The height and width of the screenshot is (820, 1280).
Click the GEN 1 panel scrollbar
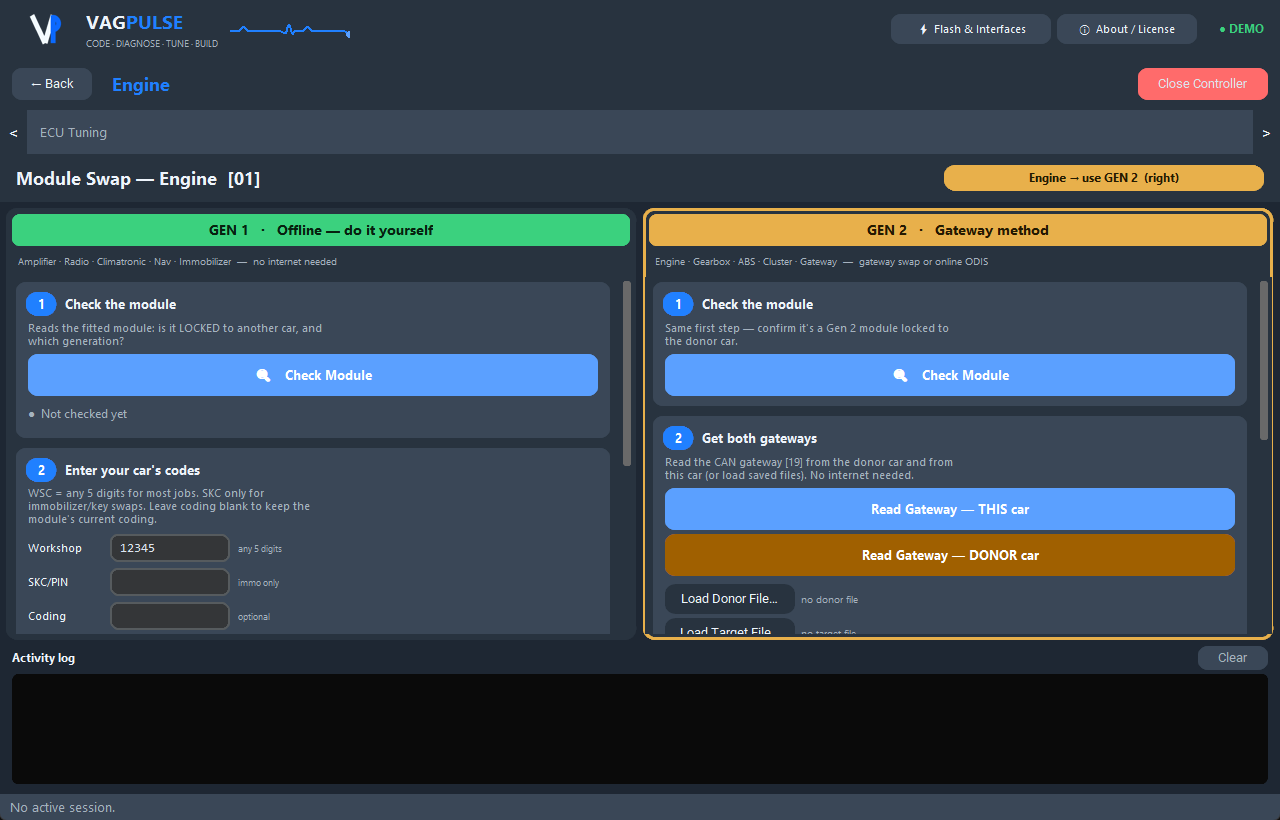click(627, 373)
